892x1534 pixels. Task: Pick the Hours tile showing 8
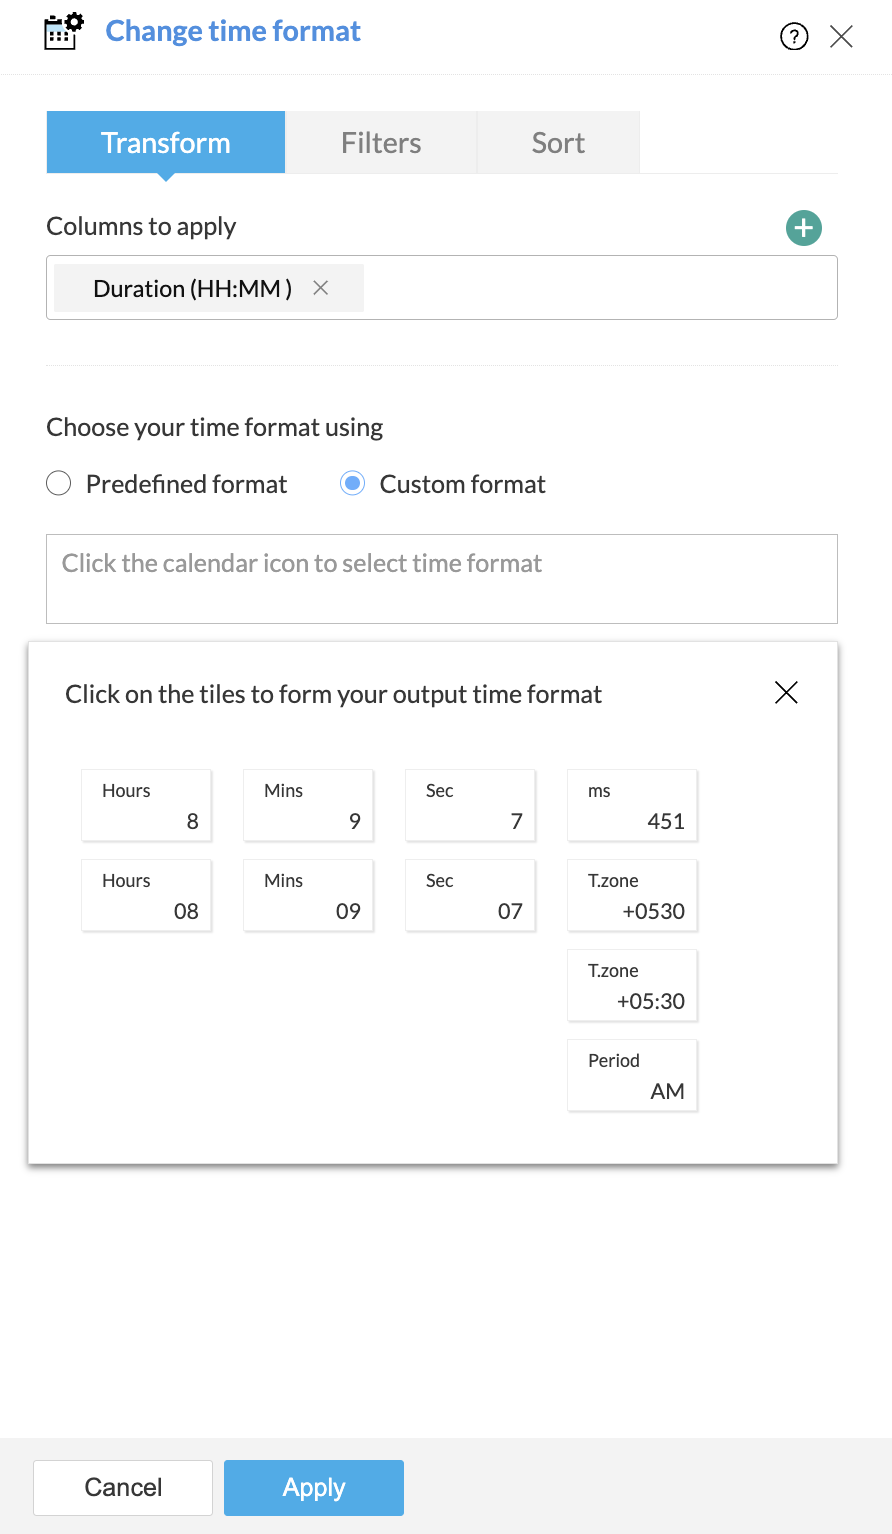point(147,805)
